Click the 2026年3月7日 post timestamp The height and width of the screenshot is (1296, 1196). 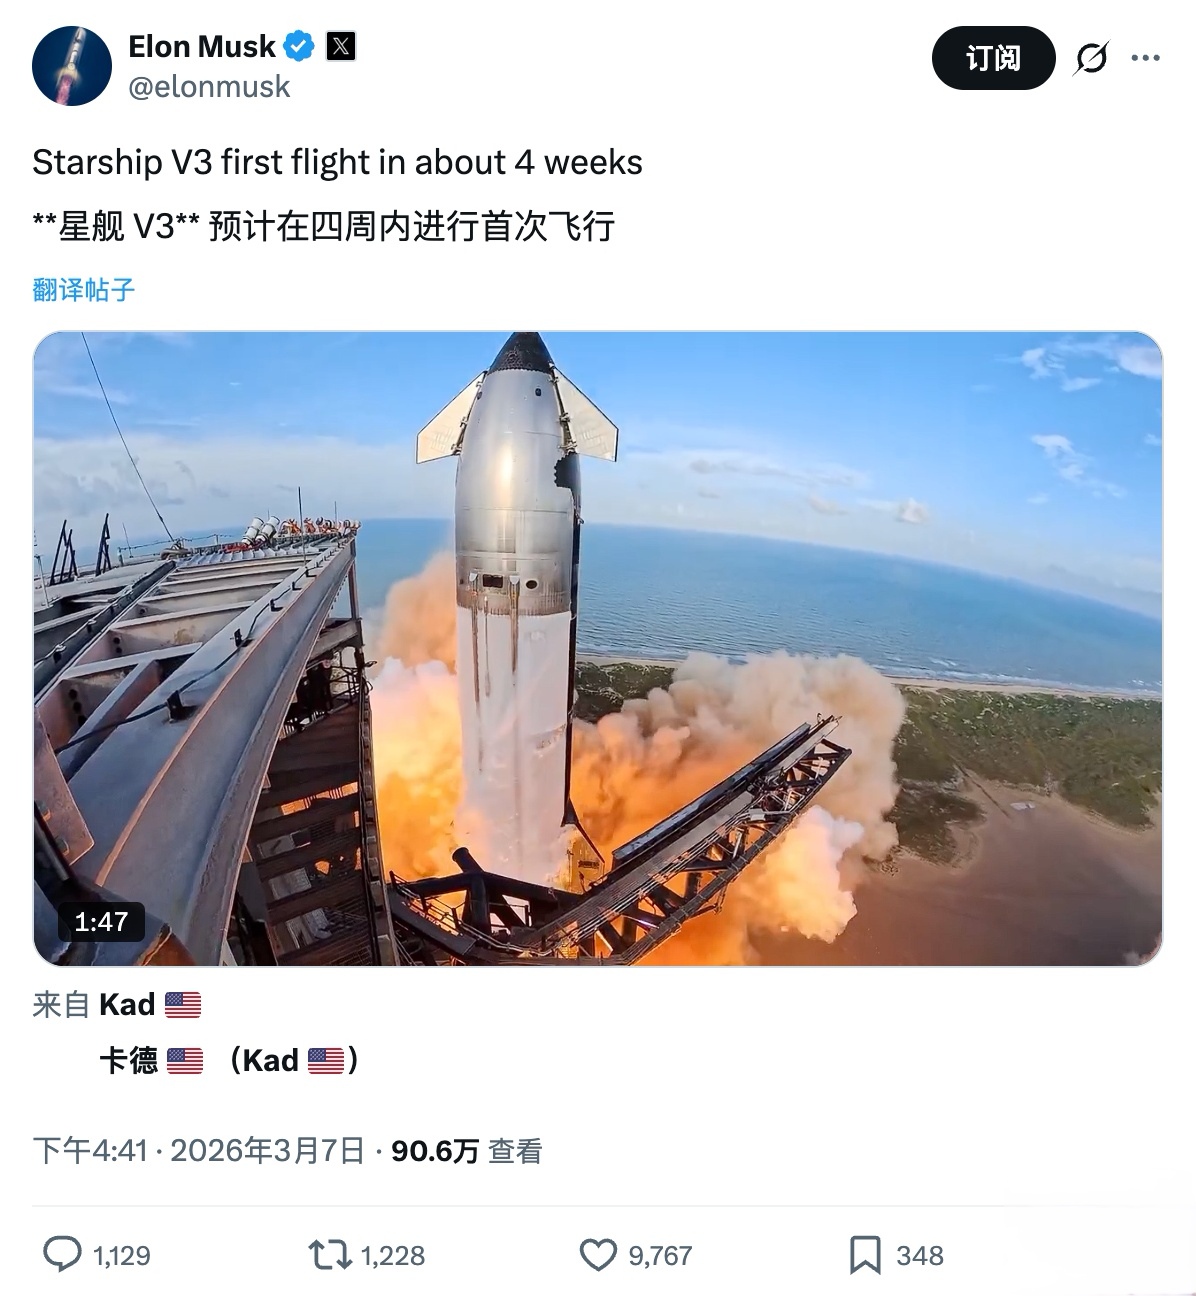click(267, 1151)
